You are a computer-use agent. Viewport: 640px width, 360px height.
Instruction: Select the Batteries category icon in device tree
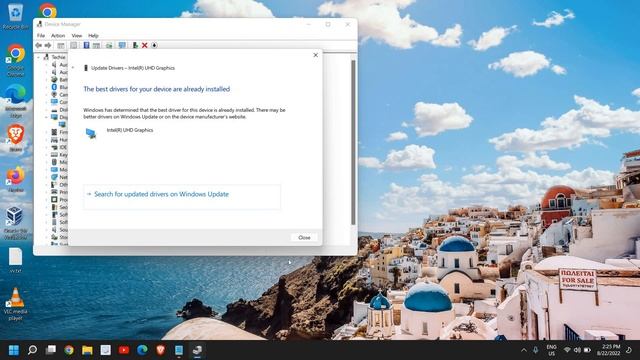point(54,80)
